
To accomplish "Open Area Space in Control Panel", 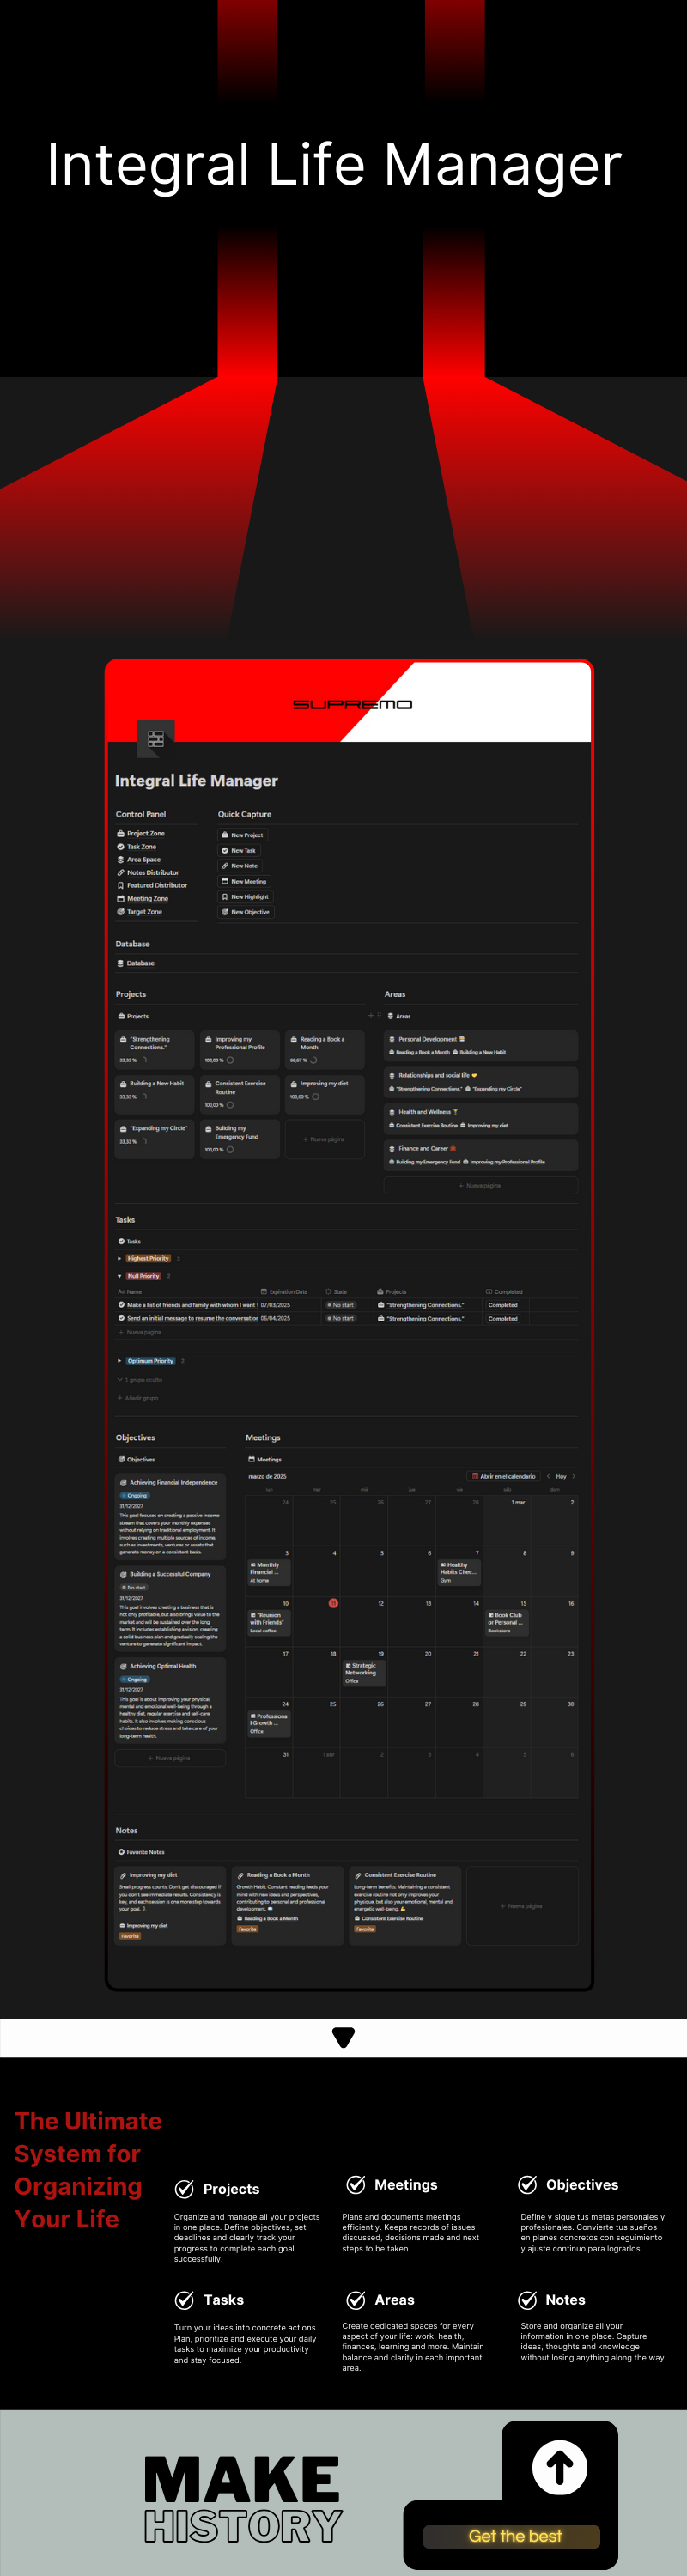I will point(138,859).
